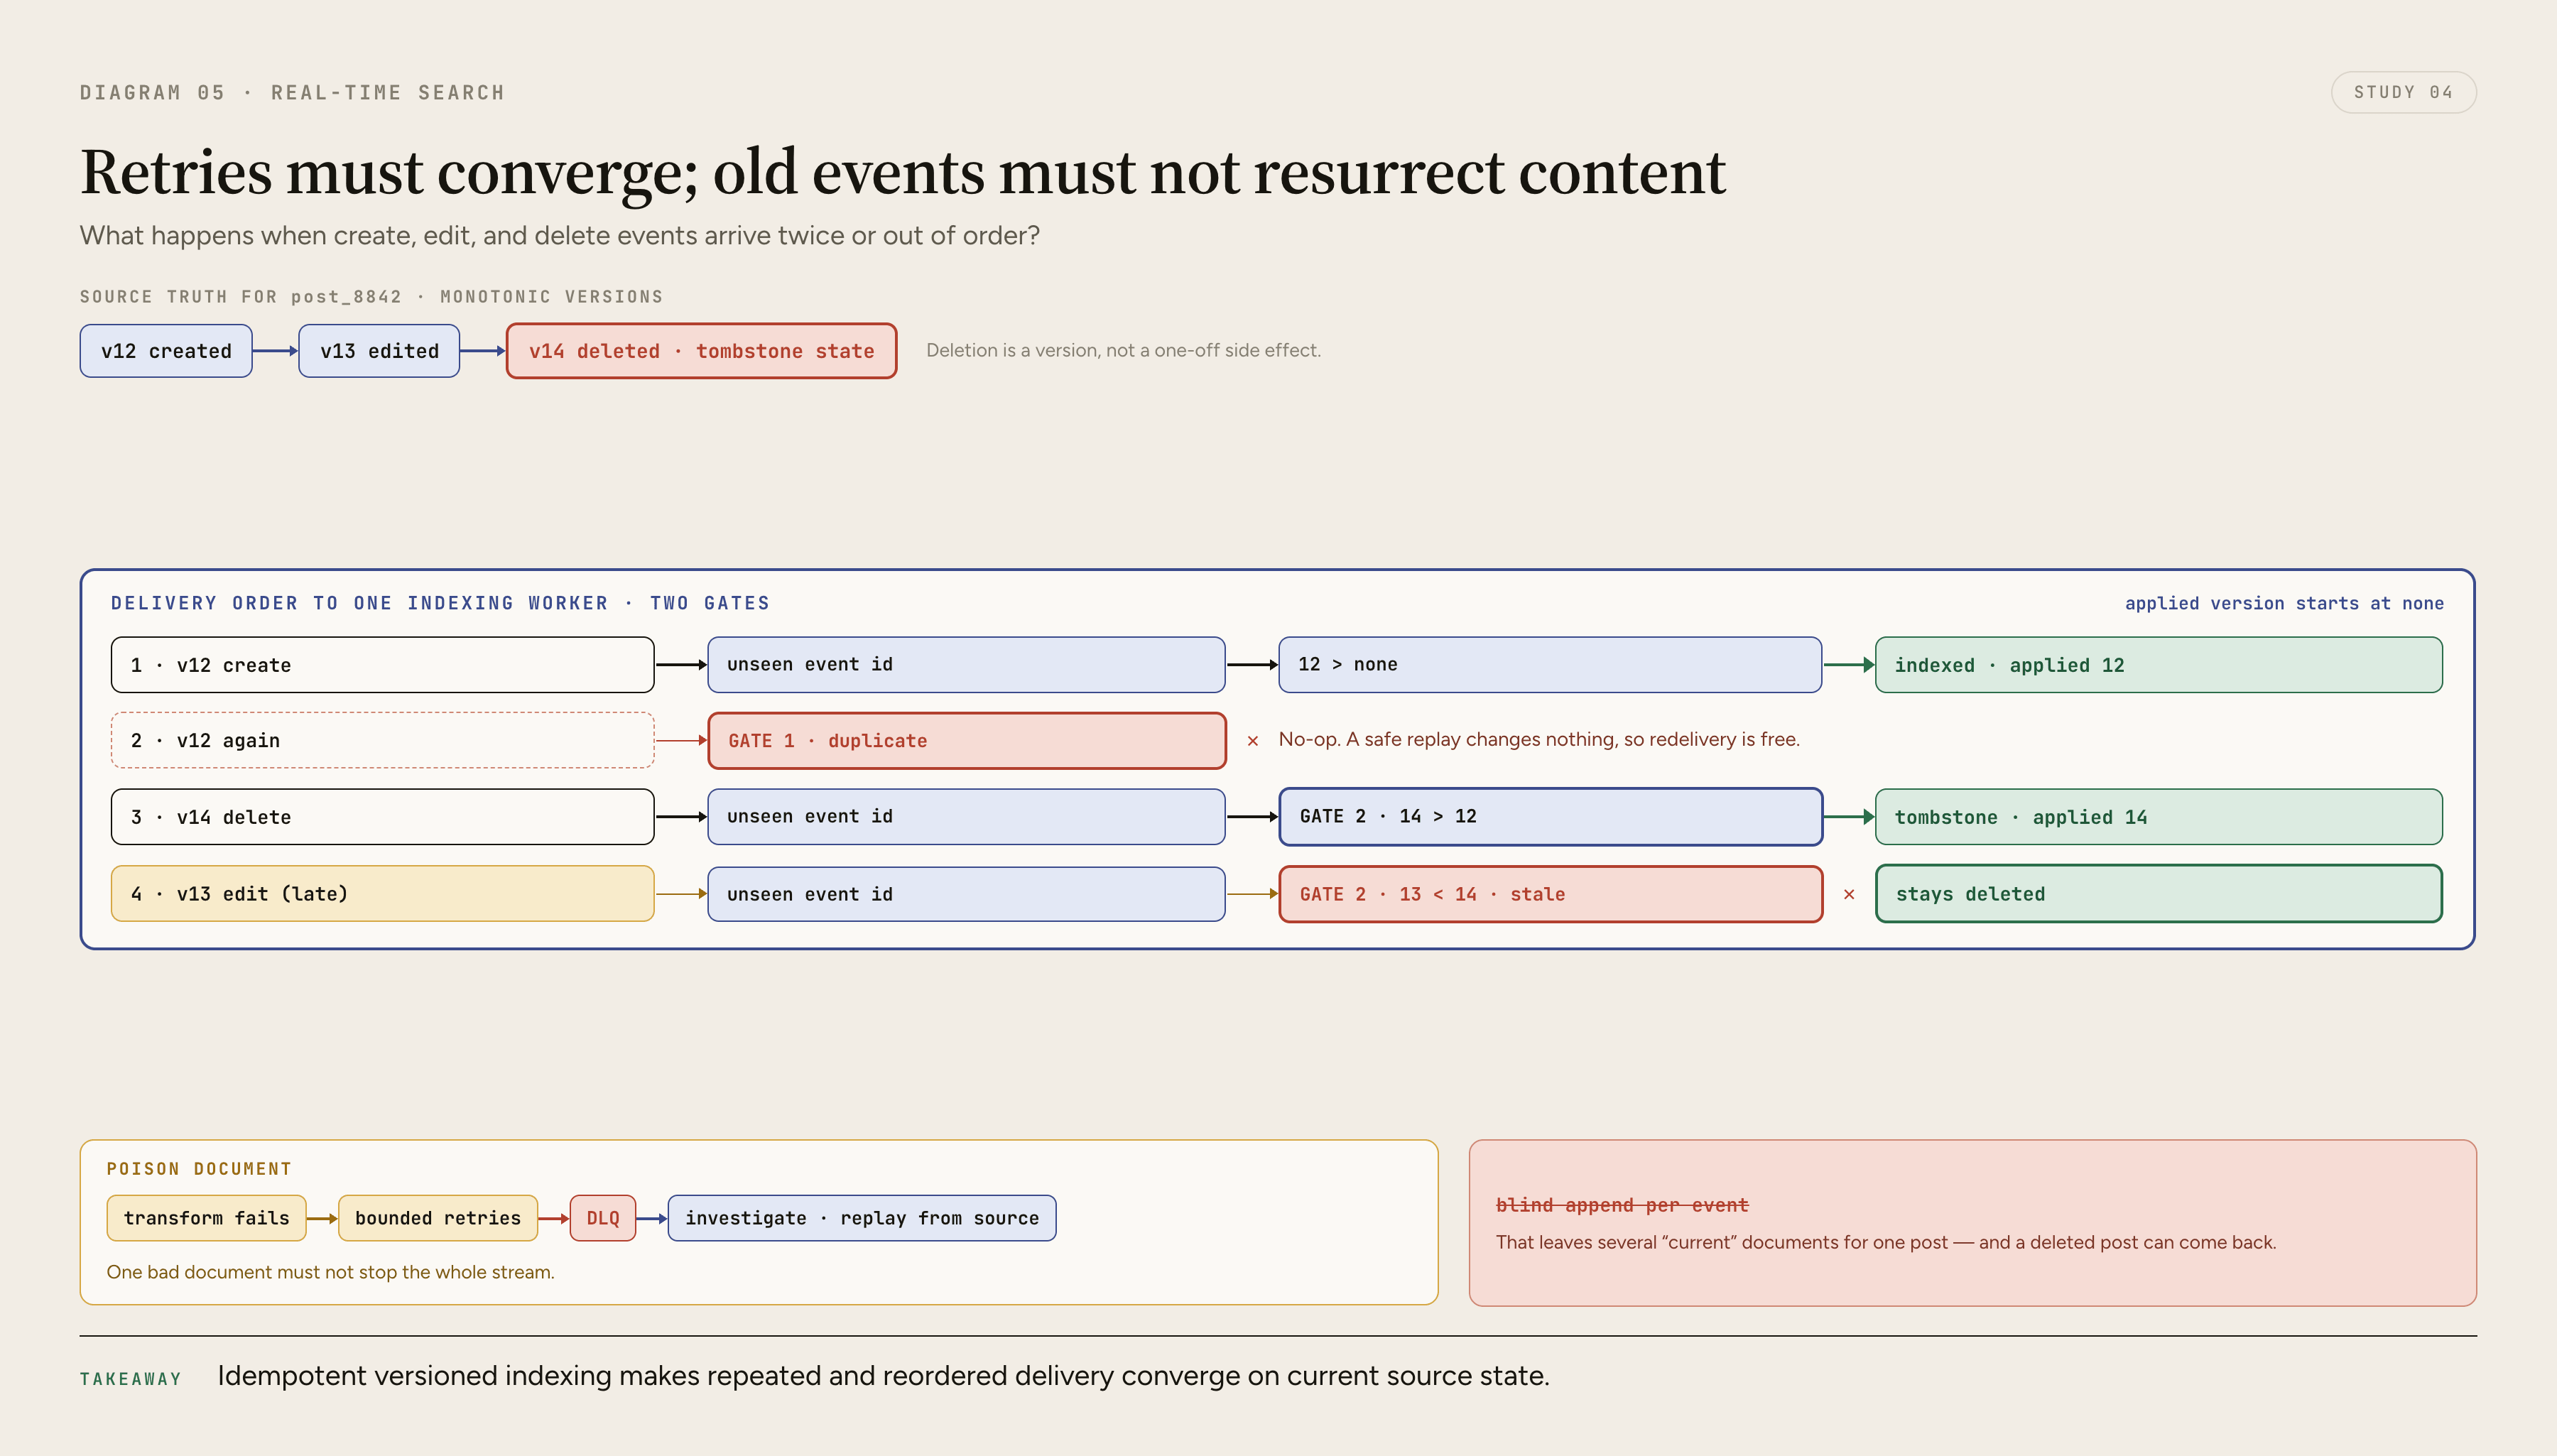This screenshot has width=2557, height=1456.
Task: Select the 'v12 created' version box
Action: pyautogui.click(x=166, y=351)
